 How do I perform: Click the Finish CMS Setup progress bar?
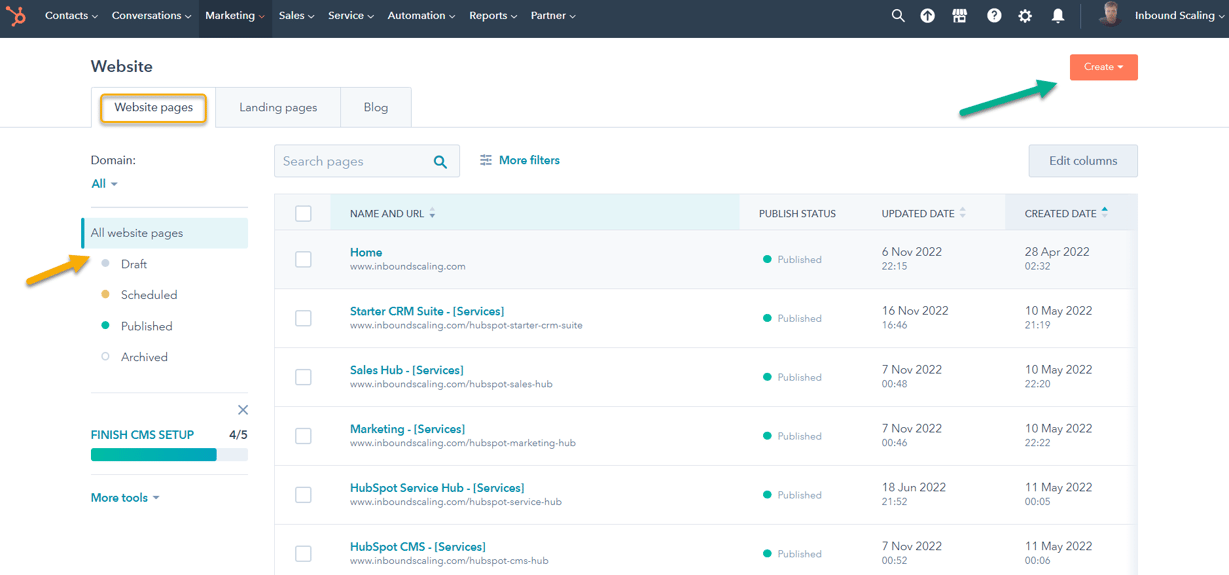[x=169, y=455]
